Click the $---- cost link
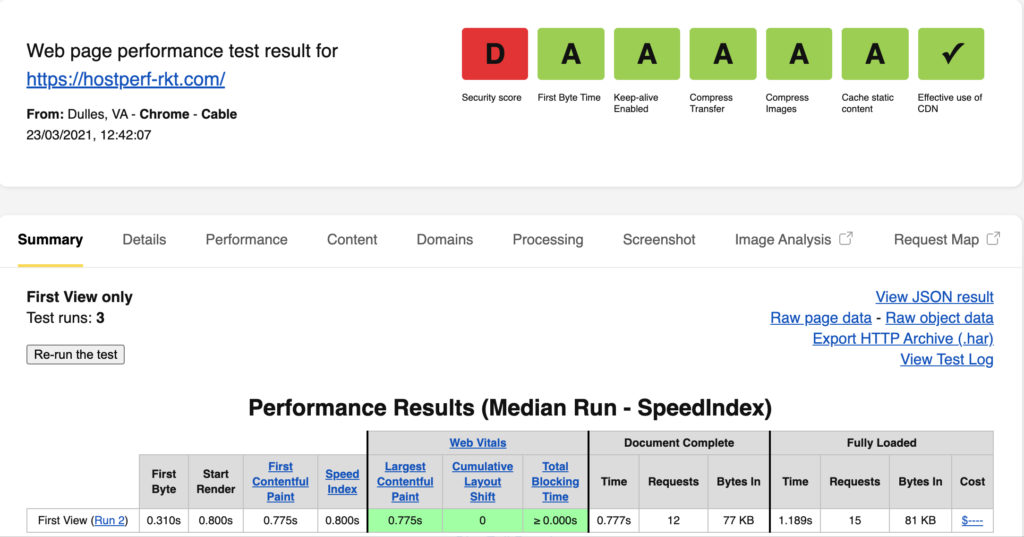 (972, 520)
